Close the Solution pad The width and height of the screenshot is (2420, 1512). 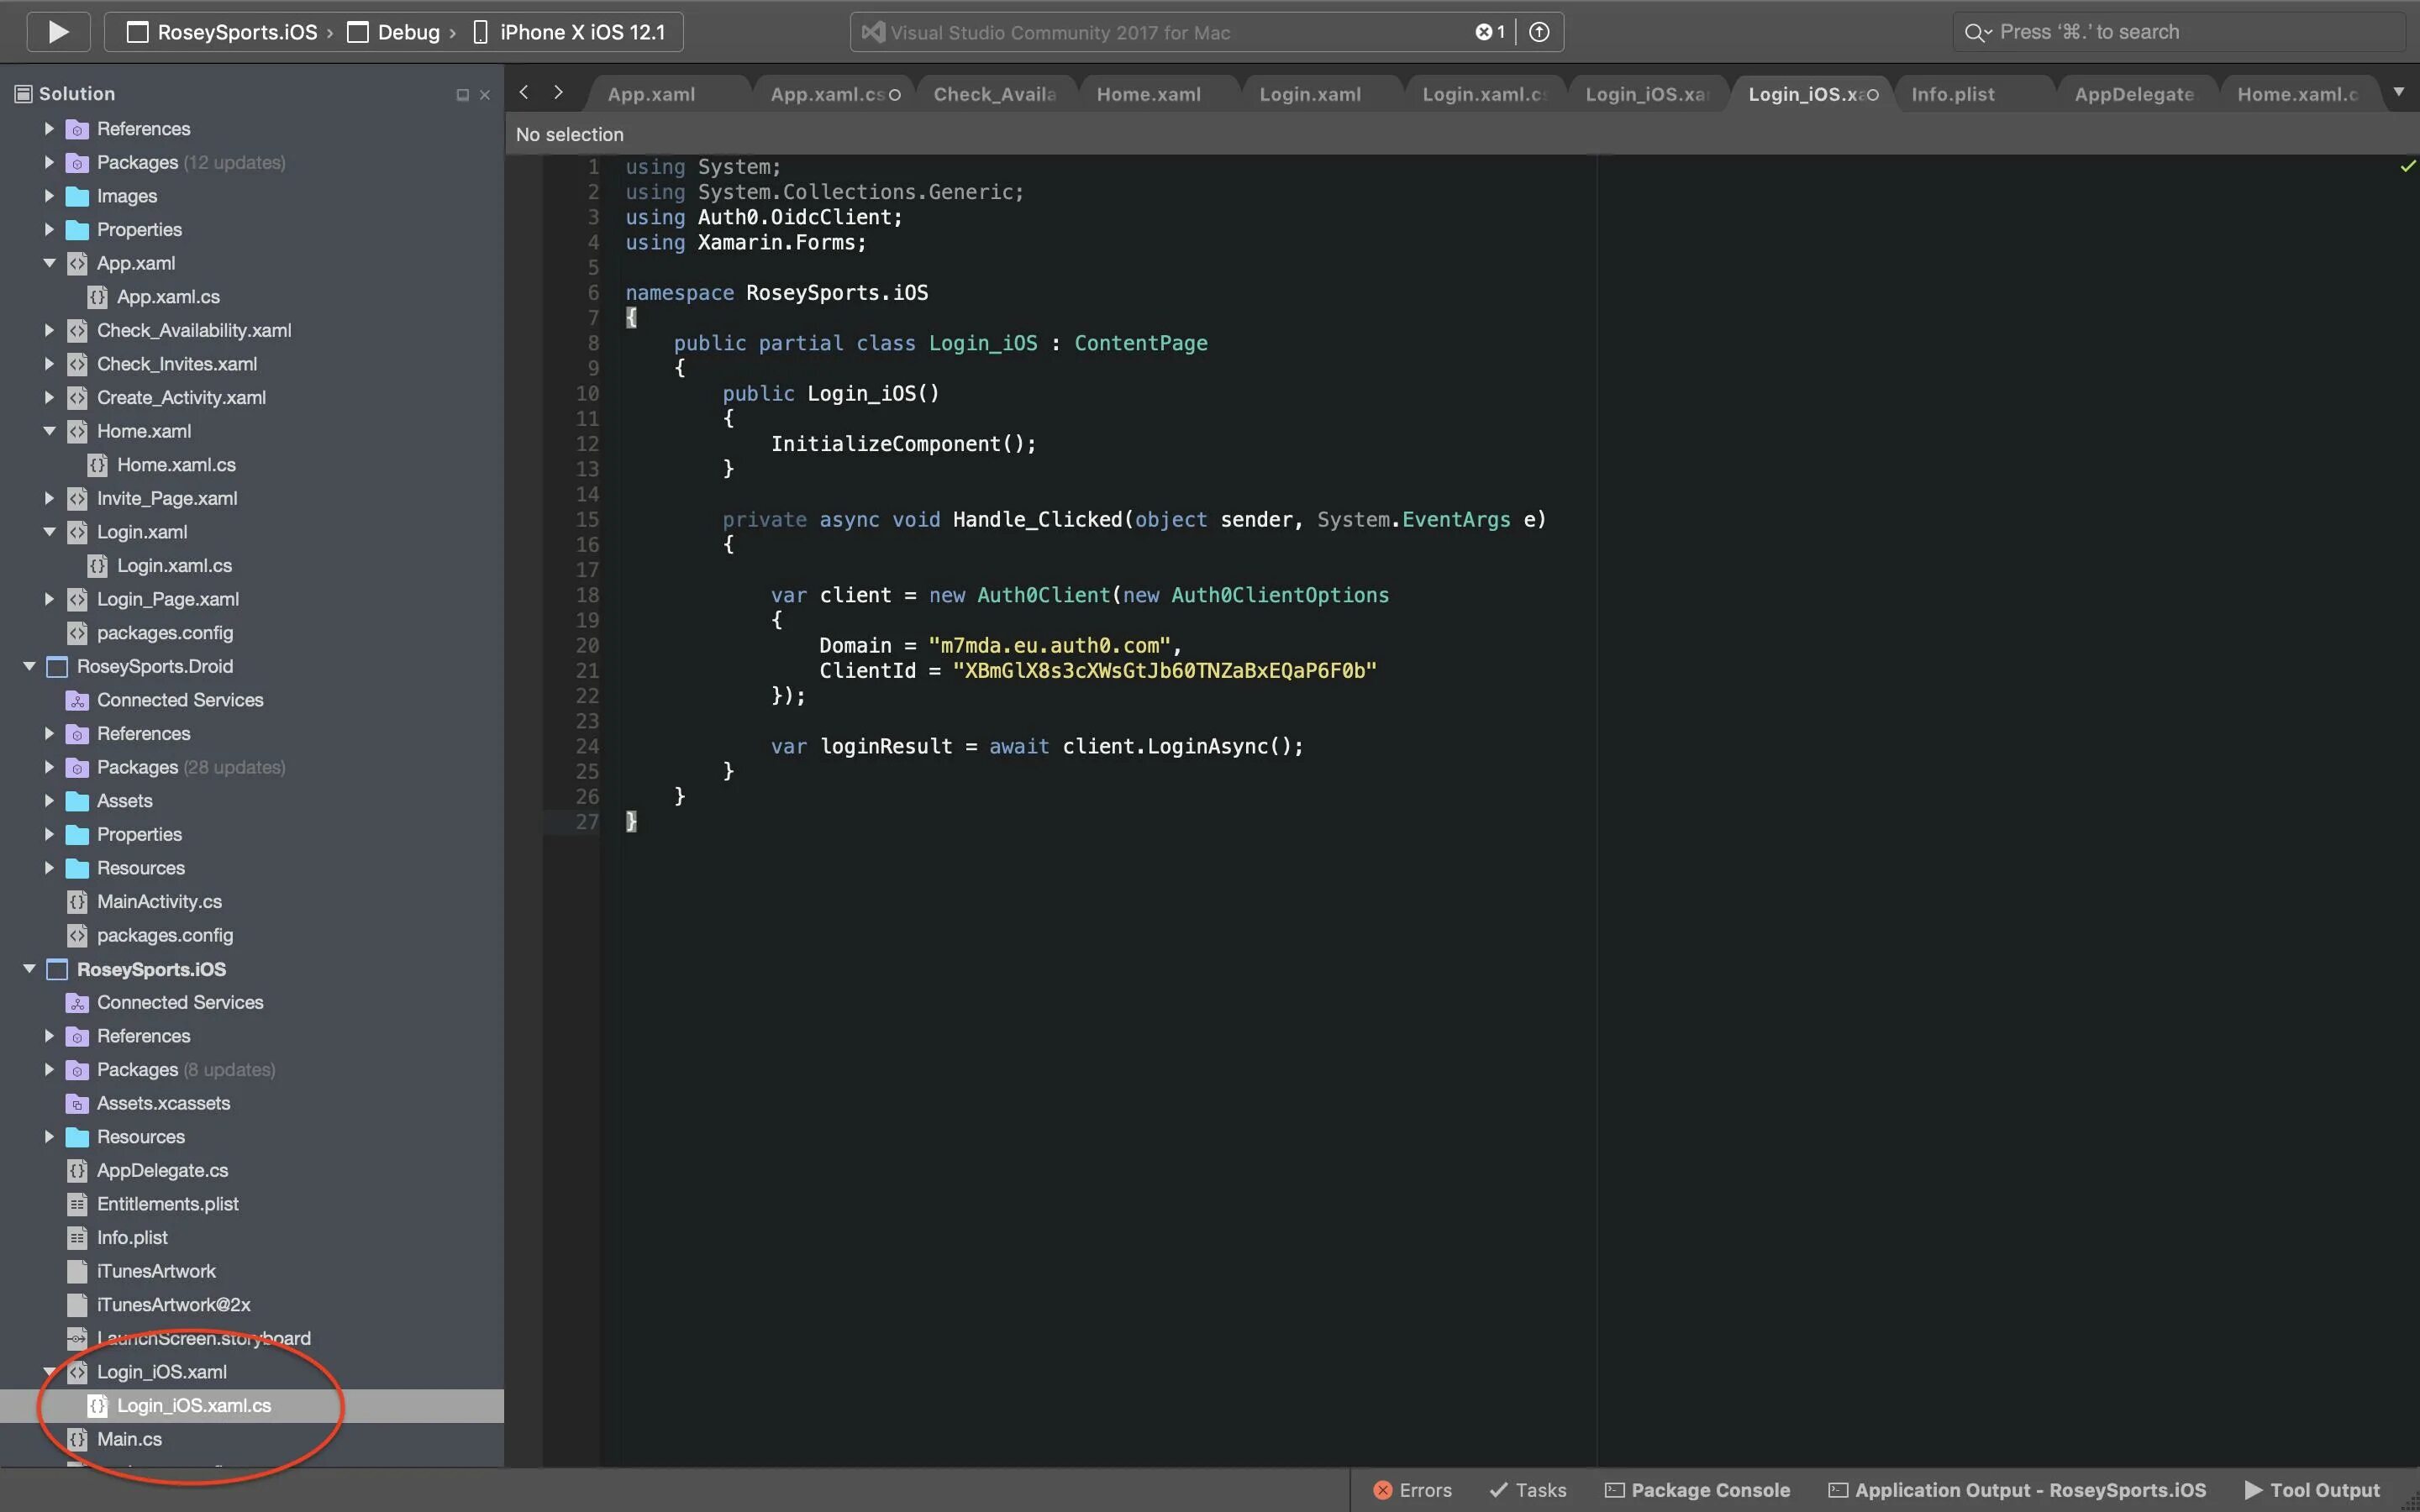pos(485,95)
